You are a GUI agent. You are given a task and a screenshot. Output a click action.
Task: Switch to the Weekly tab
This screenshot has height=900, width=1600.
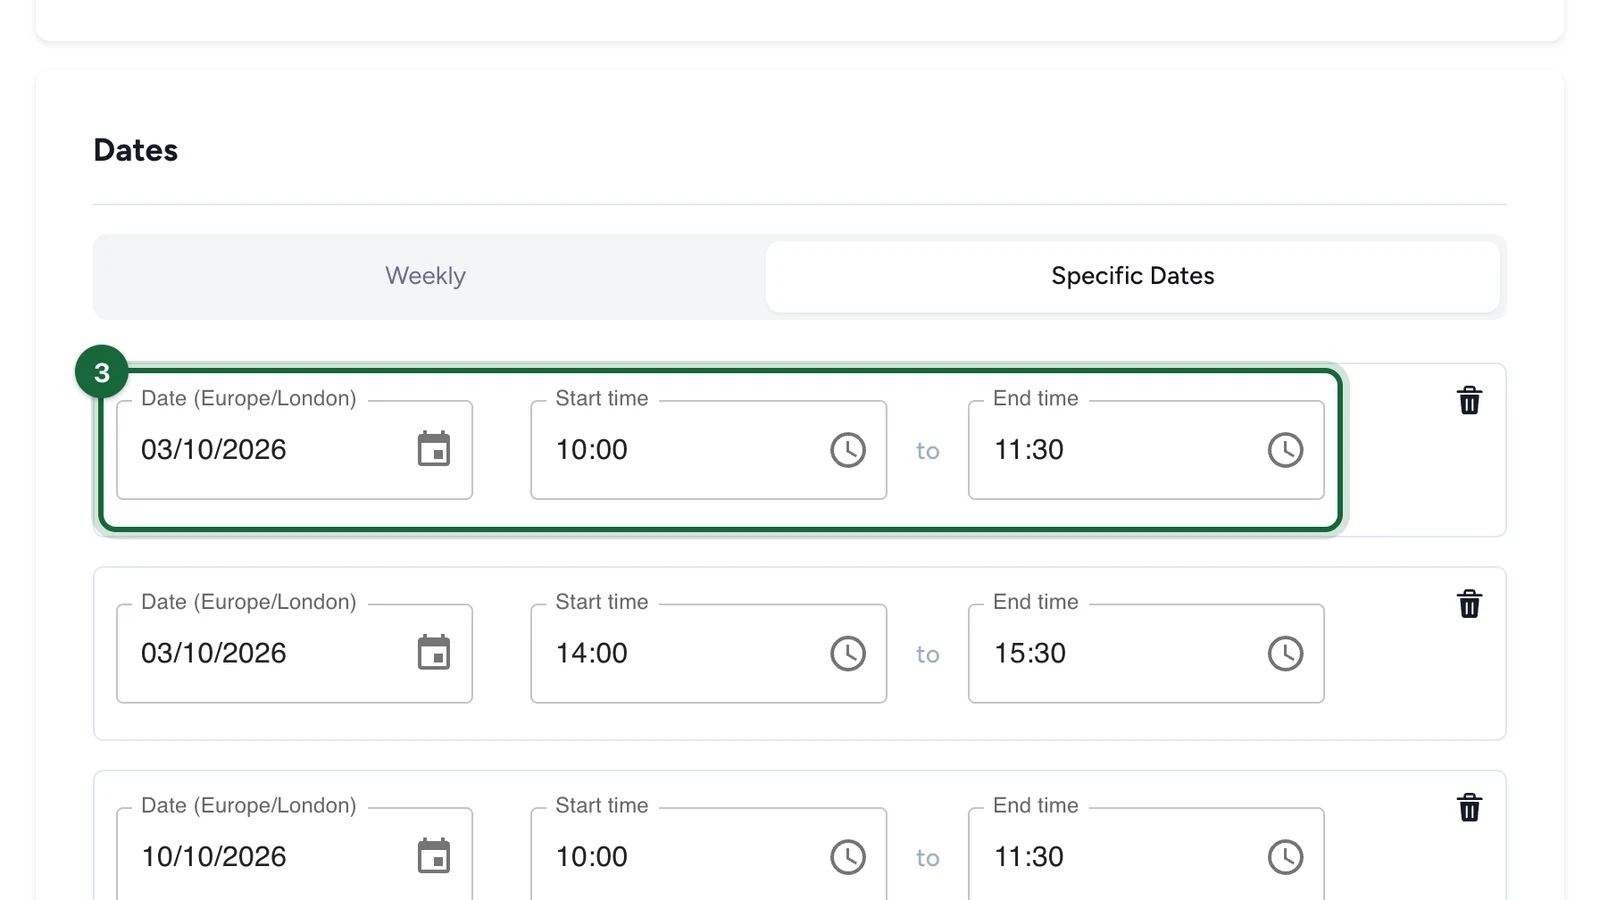click(426, 276)
